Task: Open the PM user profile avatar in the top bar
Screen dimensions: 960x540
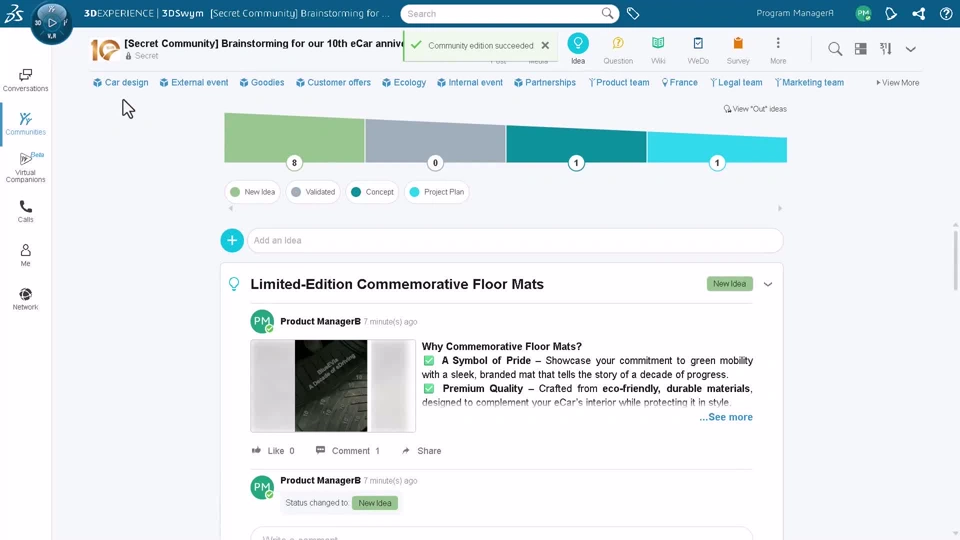Action: coord(863,13)
